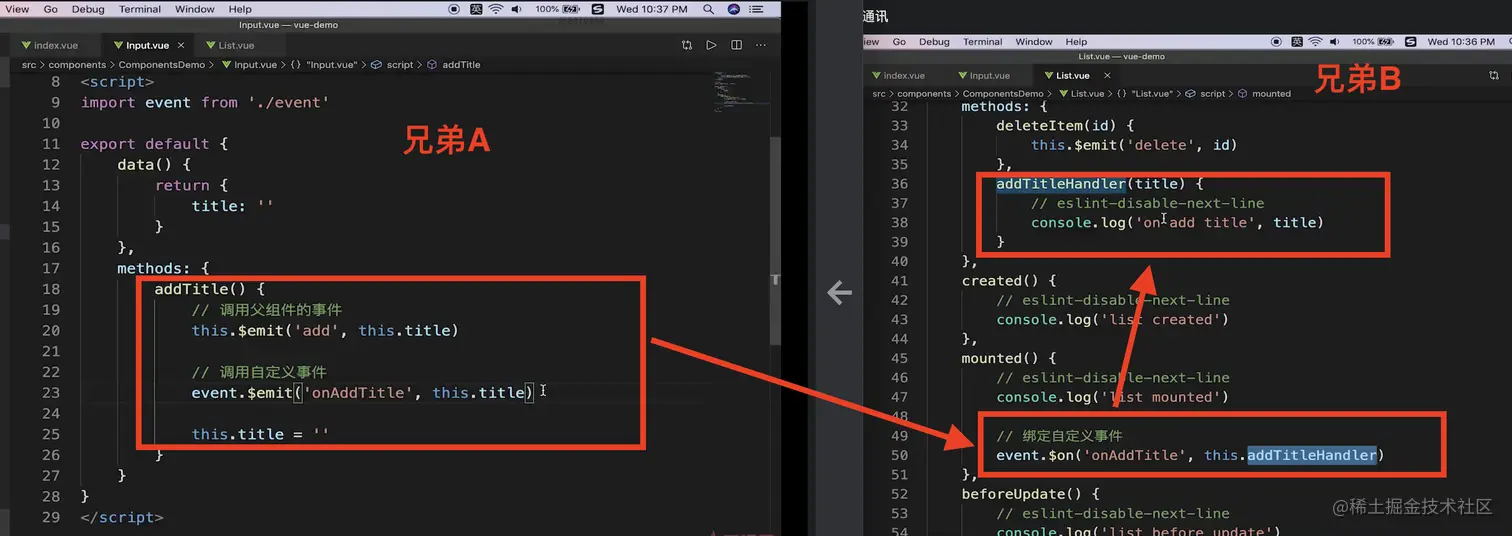Click the vertical scrollbar in Input.vue editor
The image size is (1512, 536).
[775, 240]
